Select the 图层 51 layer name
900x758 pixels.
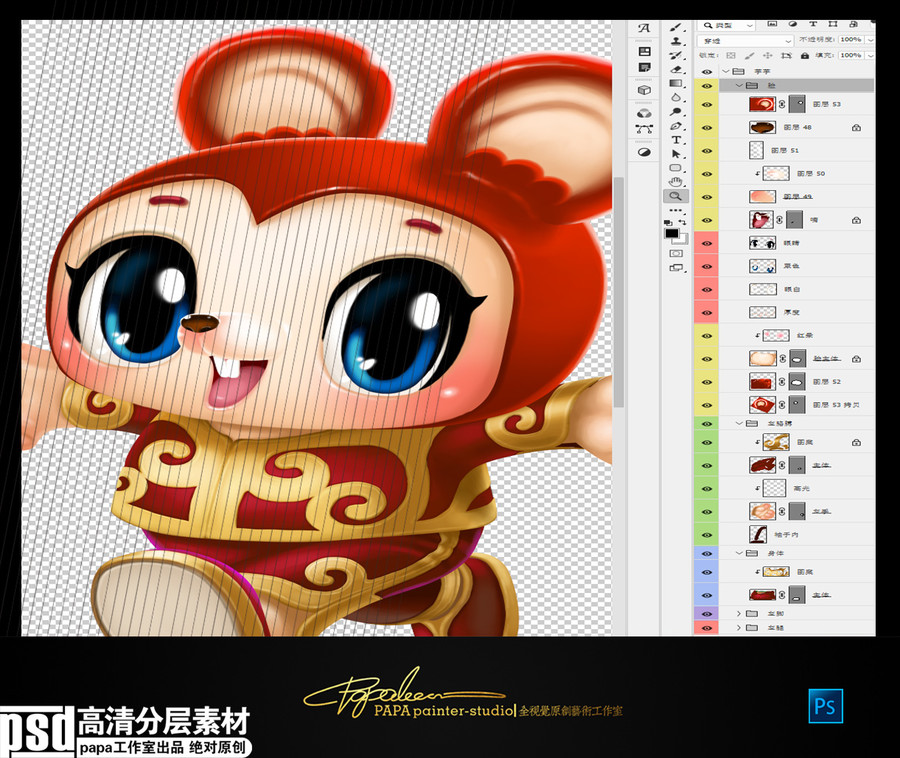(785, 150)
